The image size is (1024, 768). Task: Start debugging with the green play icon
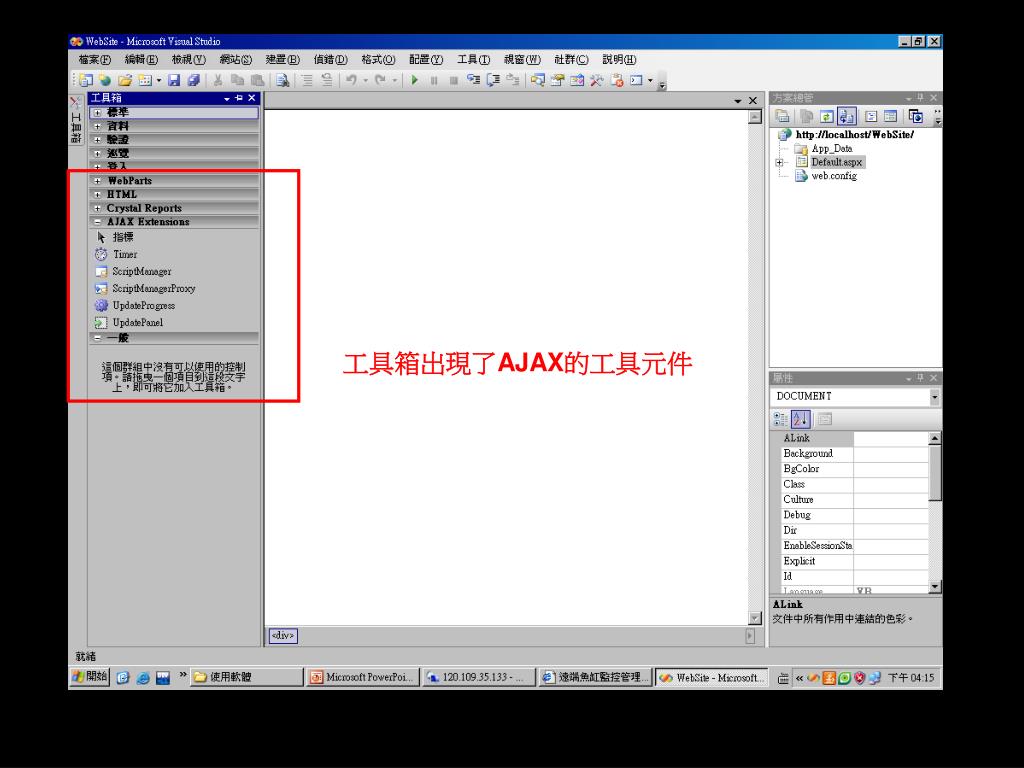point(415,80)
